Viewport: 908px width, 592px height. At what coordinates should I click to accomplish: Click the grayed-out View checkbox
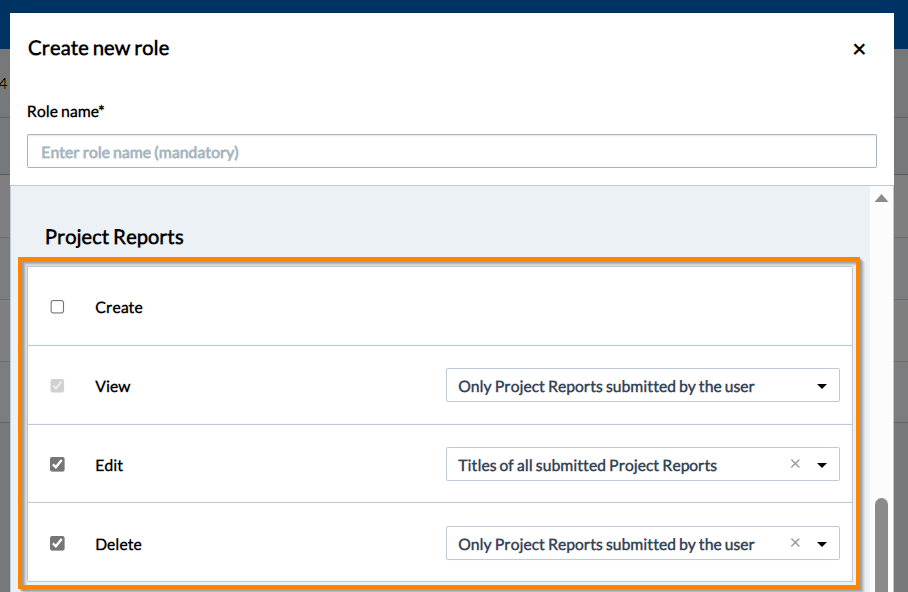pos(57,386)
